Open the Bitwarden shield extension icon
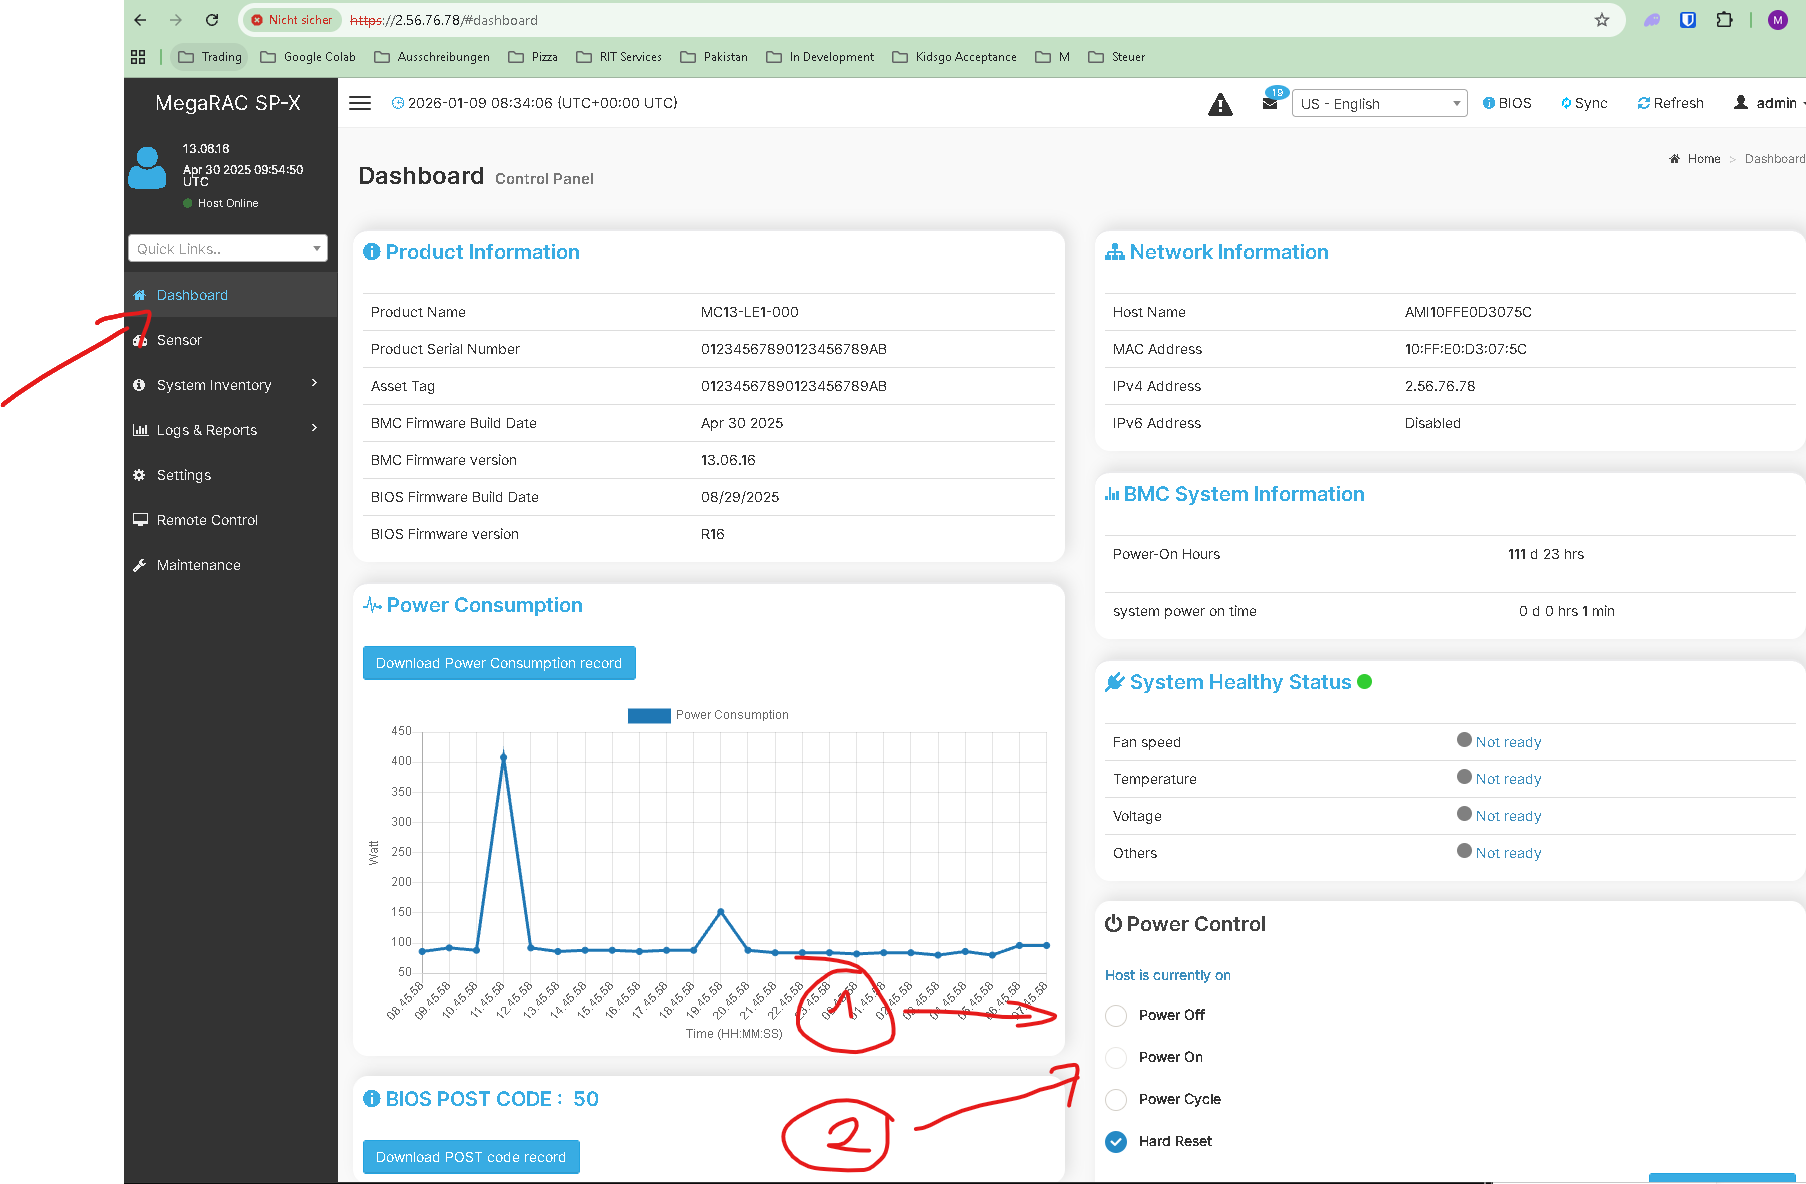Image resolution: width=1806 pixels, height=1184 pixels. point(1688,20)
